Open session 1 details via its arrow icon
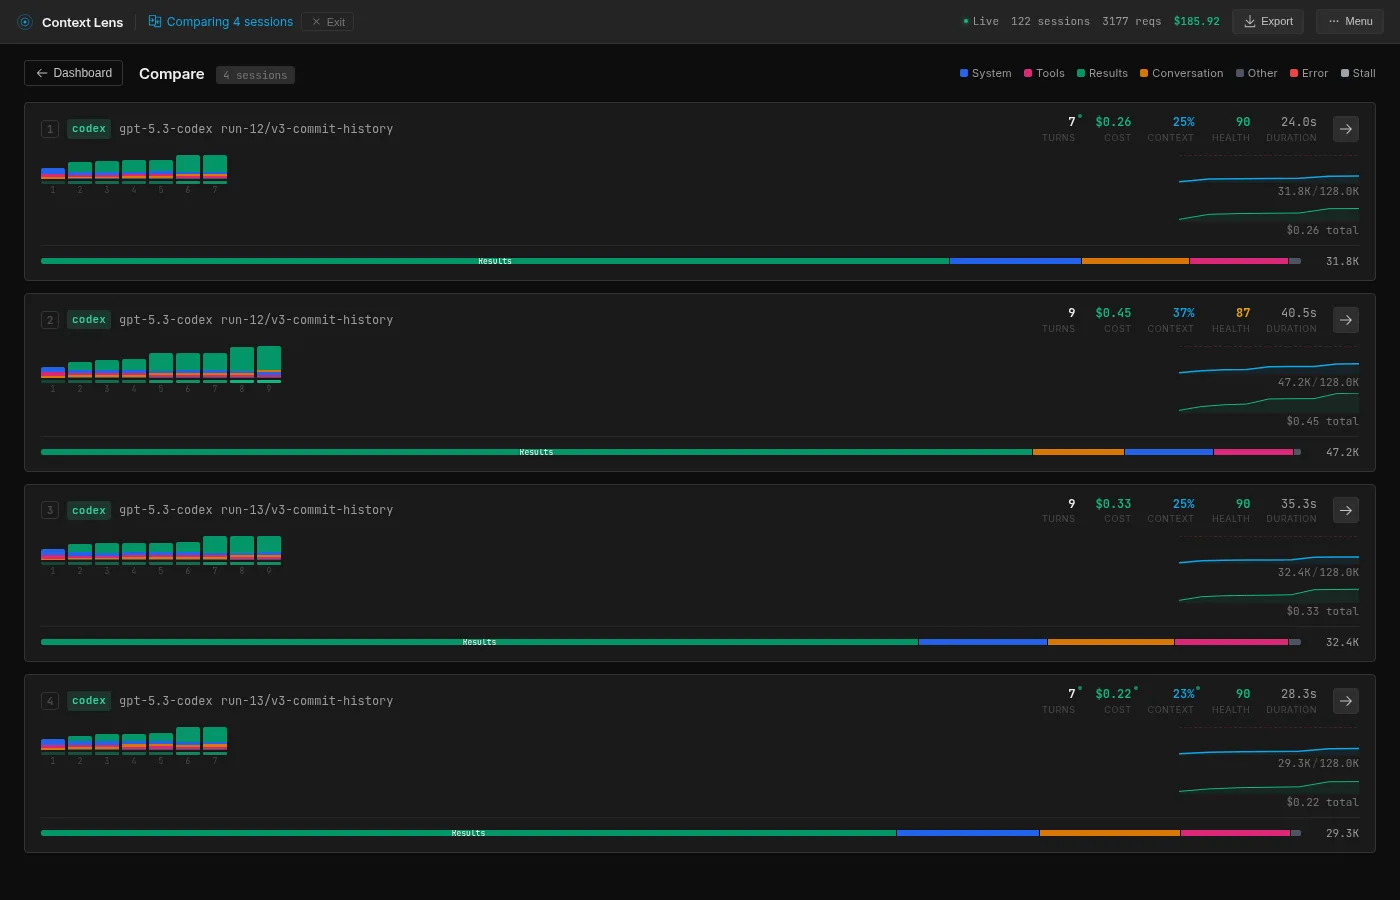 pyautogui.click(x=1345, y=129)
